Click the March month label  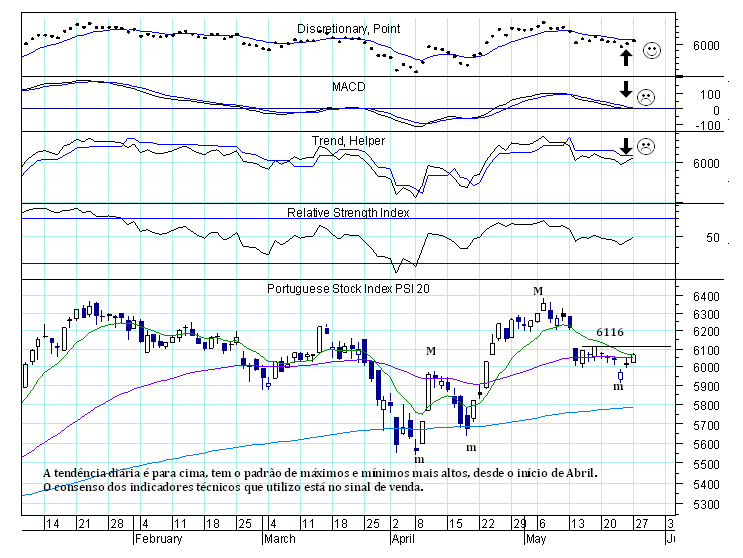point(280,539)
